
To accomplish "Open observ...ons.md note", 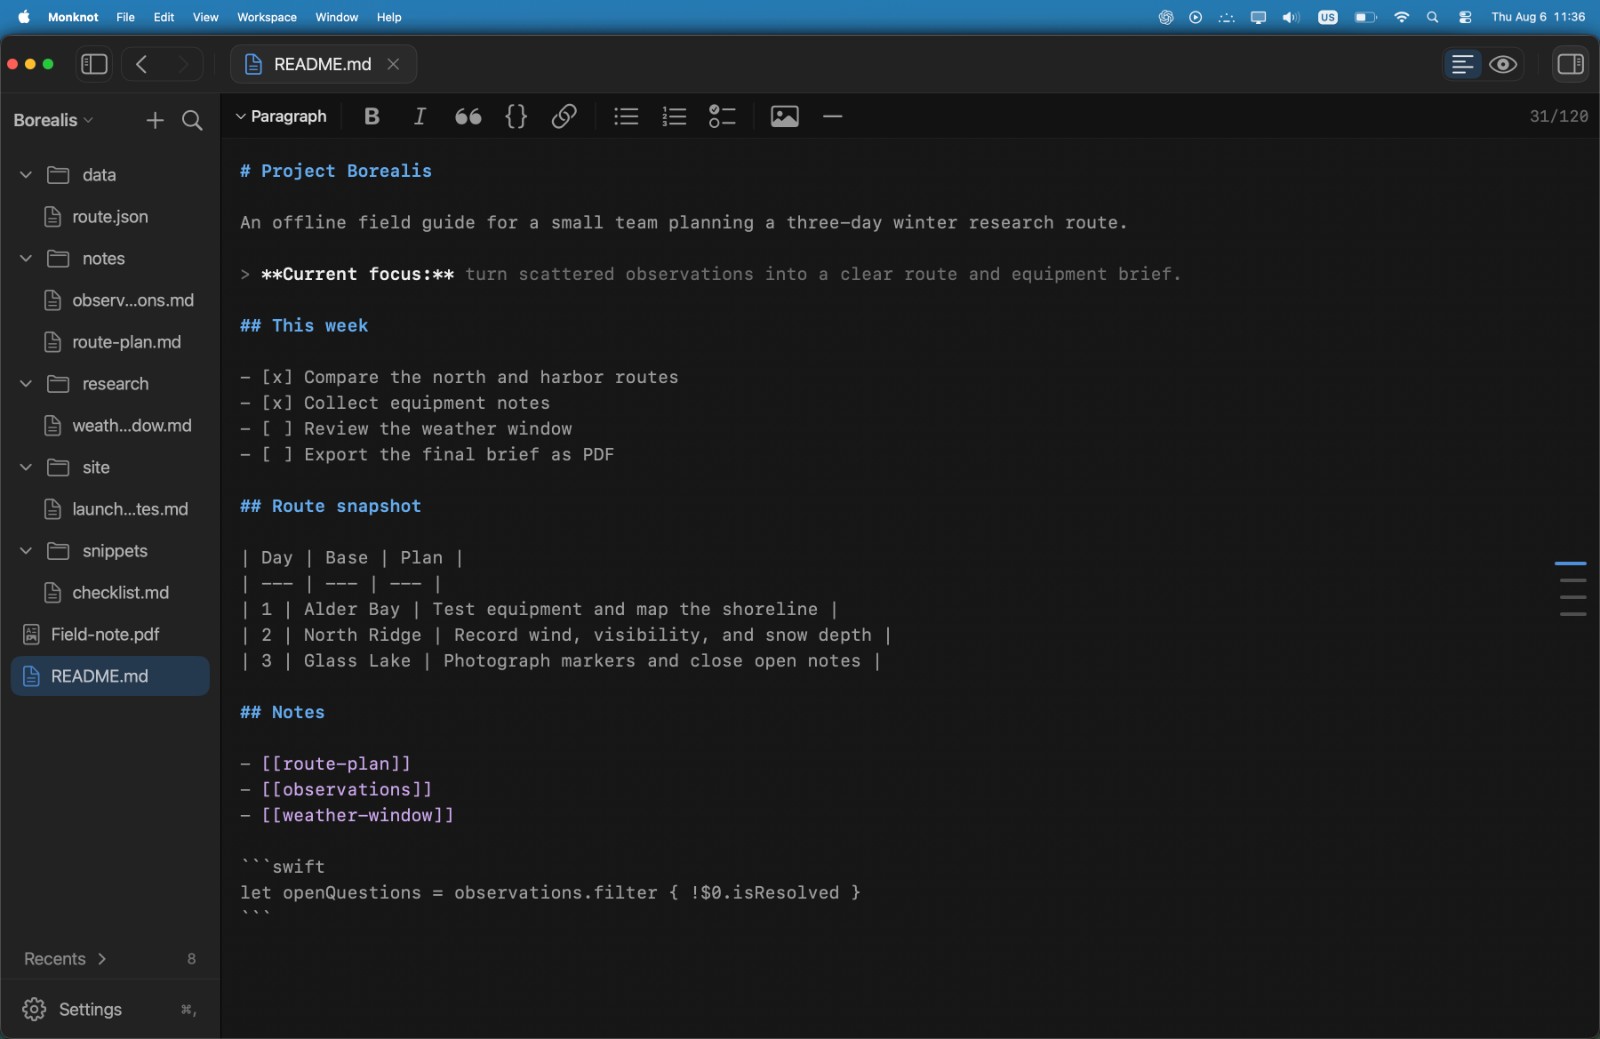I will pos(110,300).
